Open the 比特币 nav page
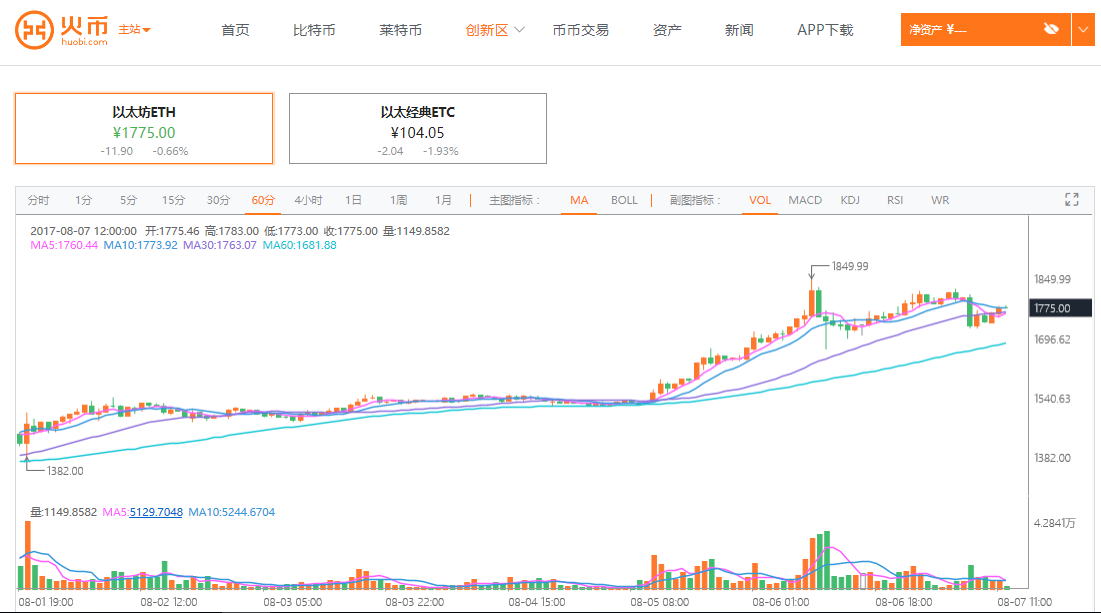1101x613 pixels. (314, 30)
